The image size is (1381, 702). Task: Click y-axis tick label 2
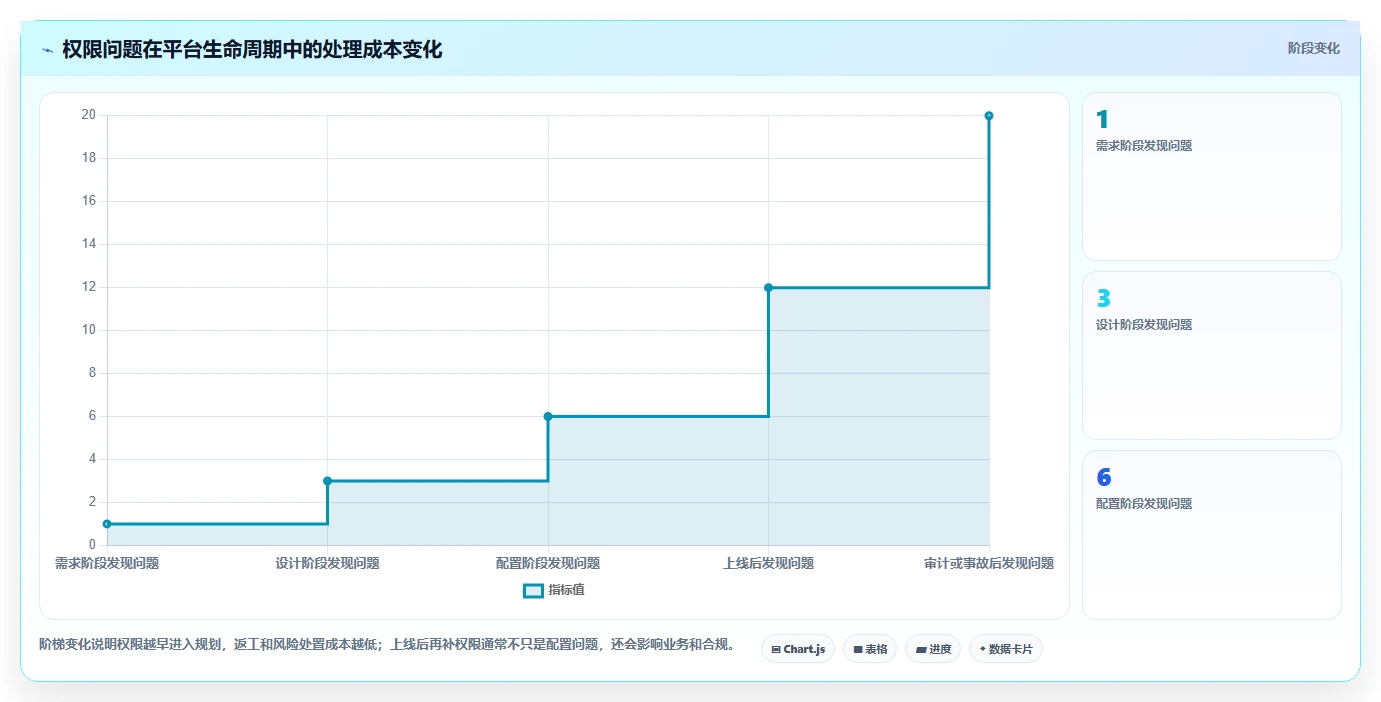coord(91,502)
